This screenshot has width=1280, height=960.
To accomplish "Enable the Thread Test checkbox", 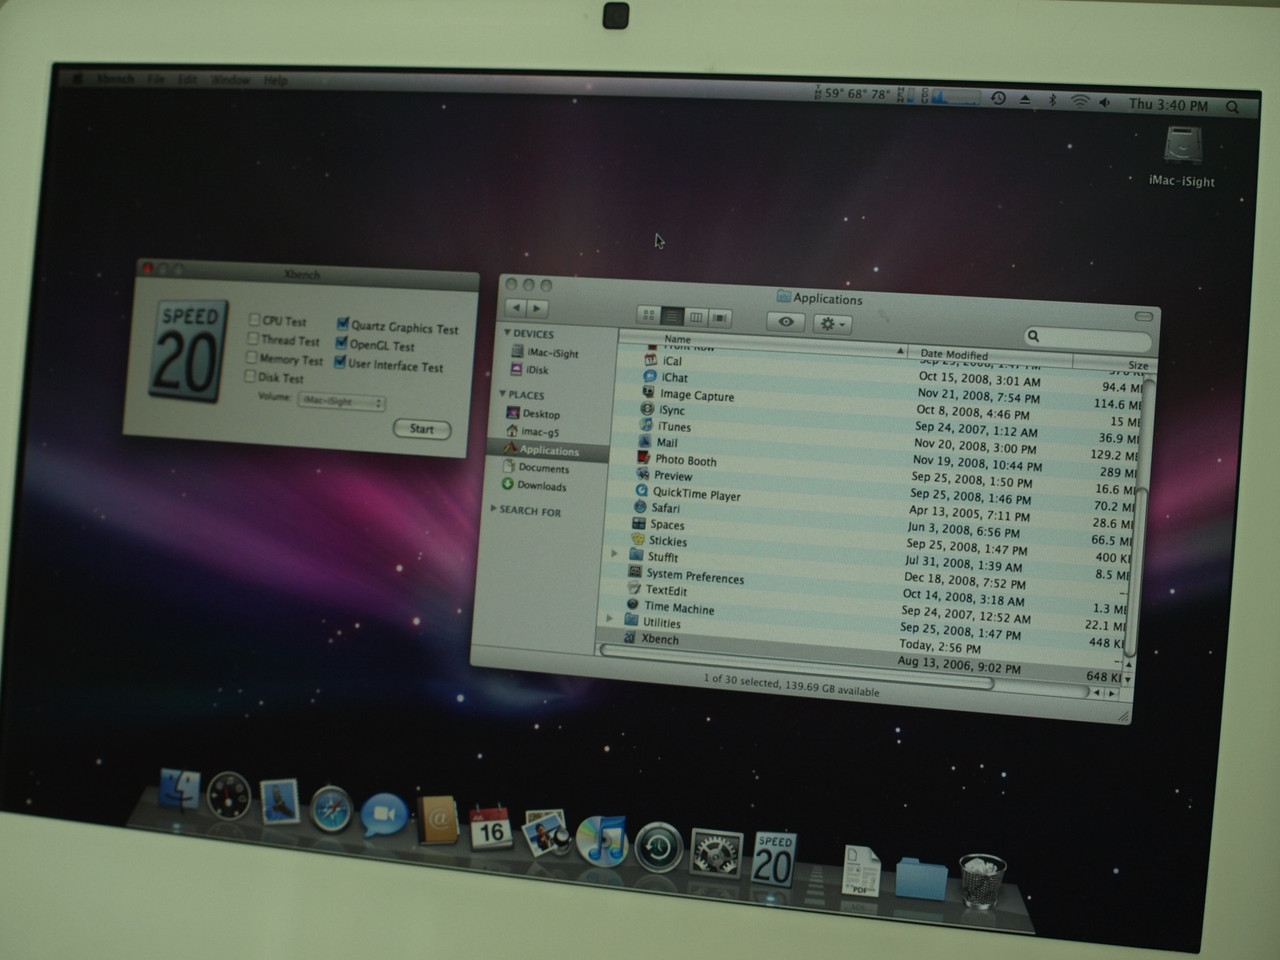I will tap(253, 339).
